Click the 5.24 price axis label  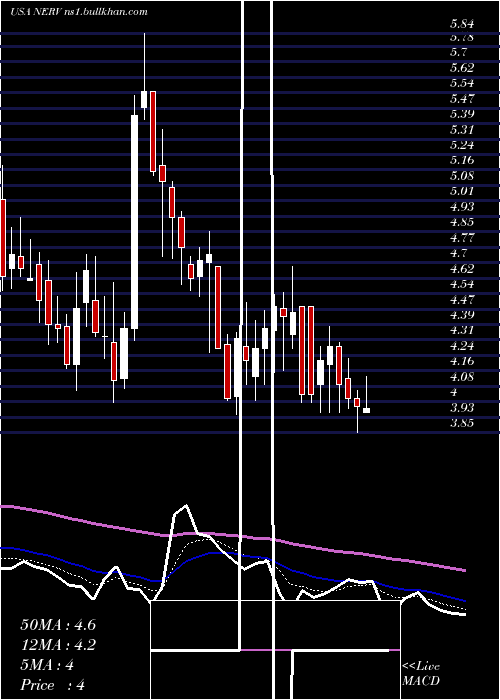462,145
